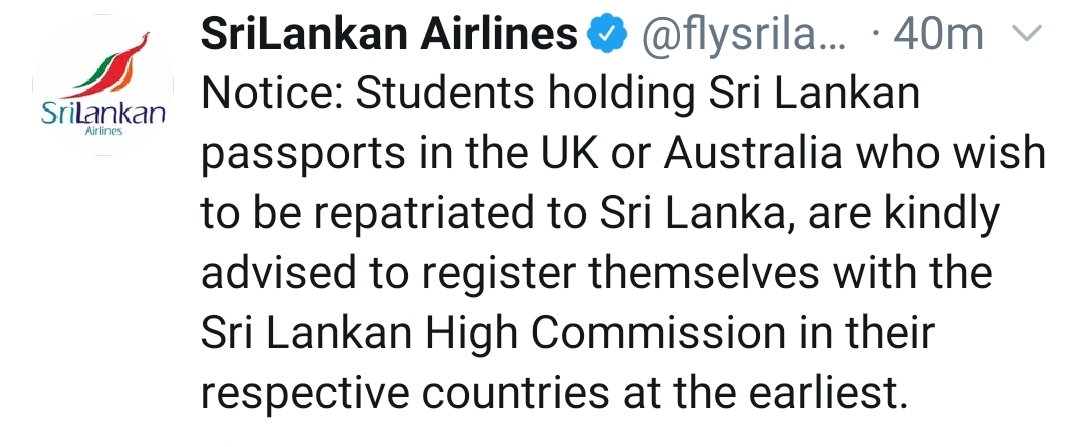Image resolution: width=1080 pixels, height=447 pixels.
Task: Click the SriLankan wordmark inside the avatar
Action: click(x=103, y=114)
